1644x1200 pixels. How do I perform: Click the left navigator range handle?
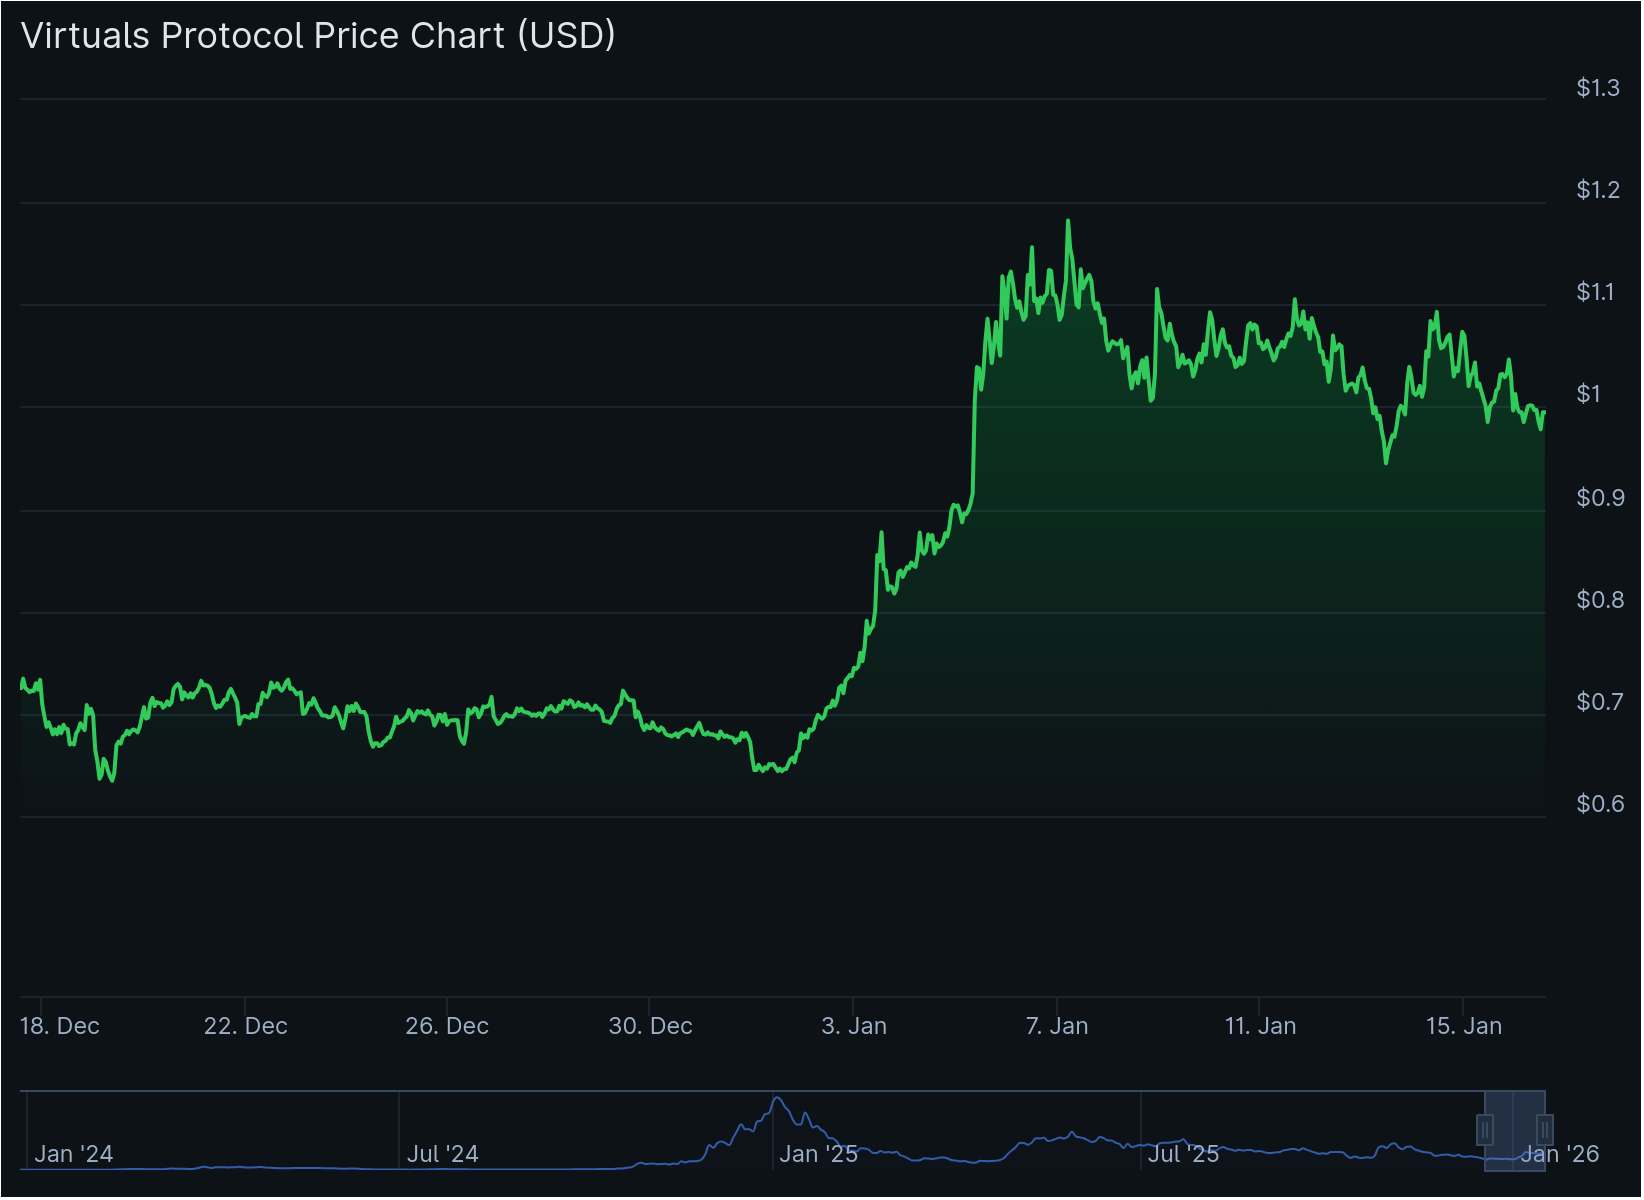click(1485, 1130)
